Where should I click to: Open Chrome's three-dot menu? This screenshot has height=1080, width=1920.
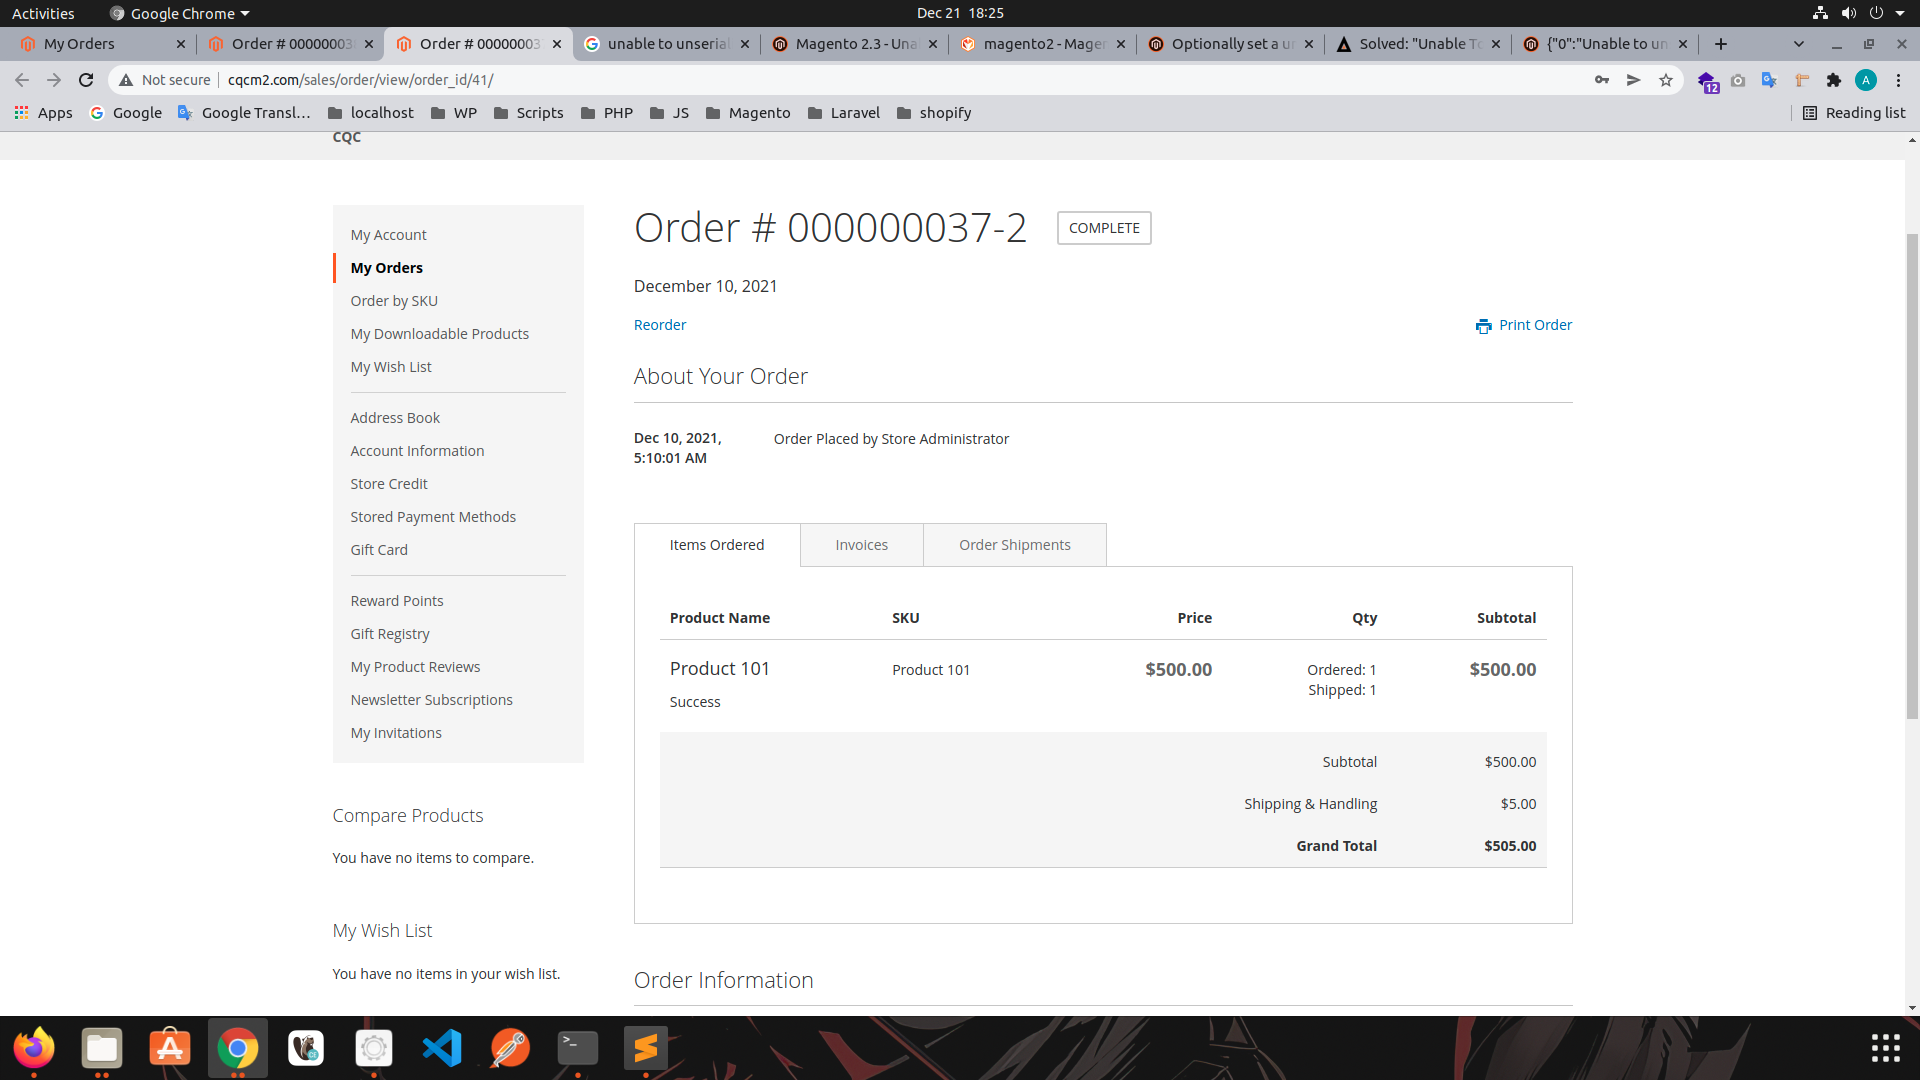click(1898, 80)
